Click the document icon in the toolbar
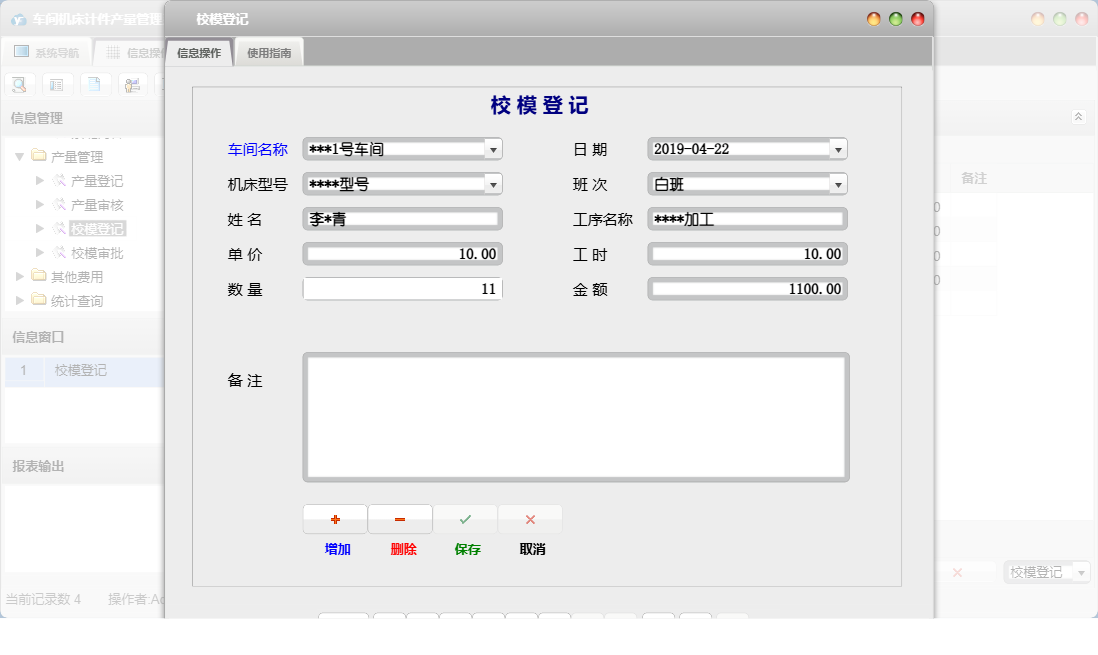This screenshot has height=655, width=1098. coord(95,84)
